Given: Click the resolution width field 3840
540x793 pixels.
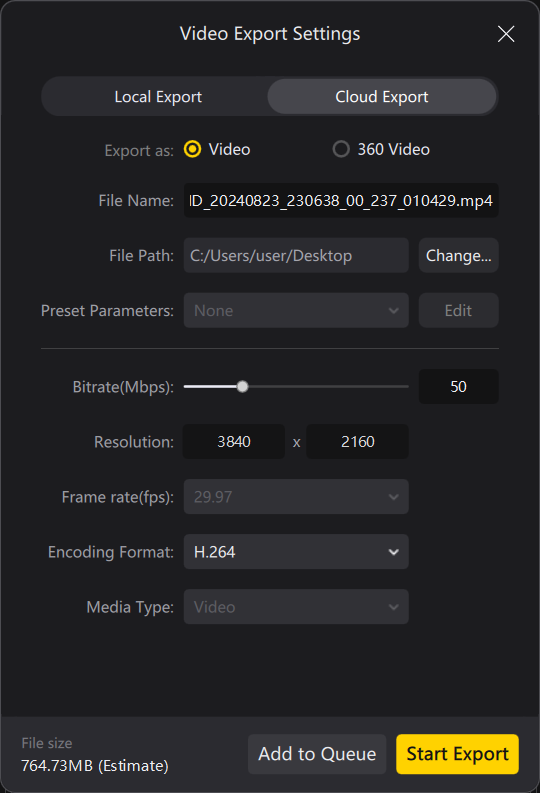Looking at the screenshot, I should (234, 442).
